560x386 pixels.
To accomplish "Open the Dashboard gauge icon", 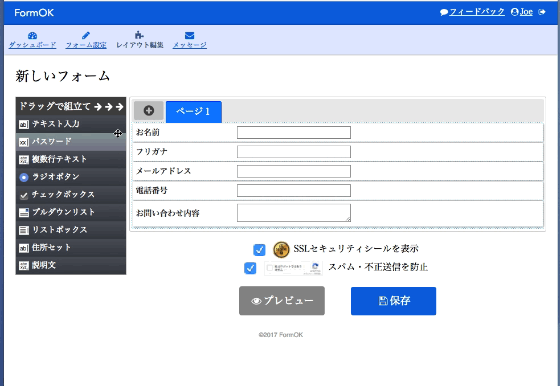I will (x=32, y=35).
